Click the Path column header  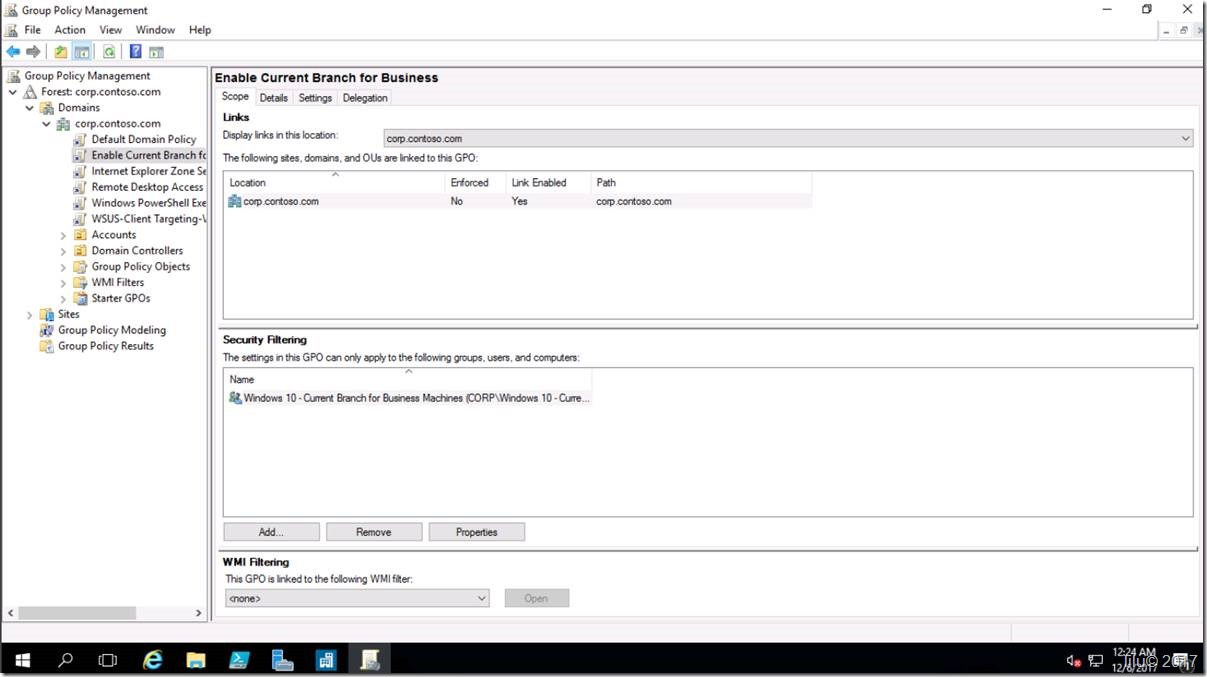pos(701,182)
